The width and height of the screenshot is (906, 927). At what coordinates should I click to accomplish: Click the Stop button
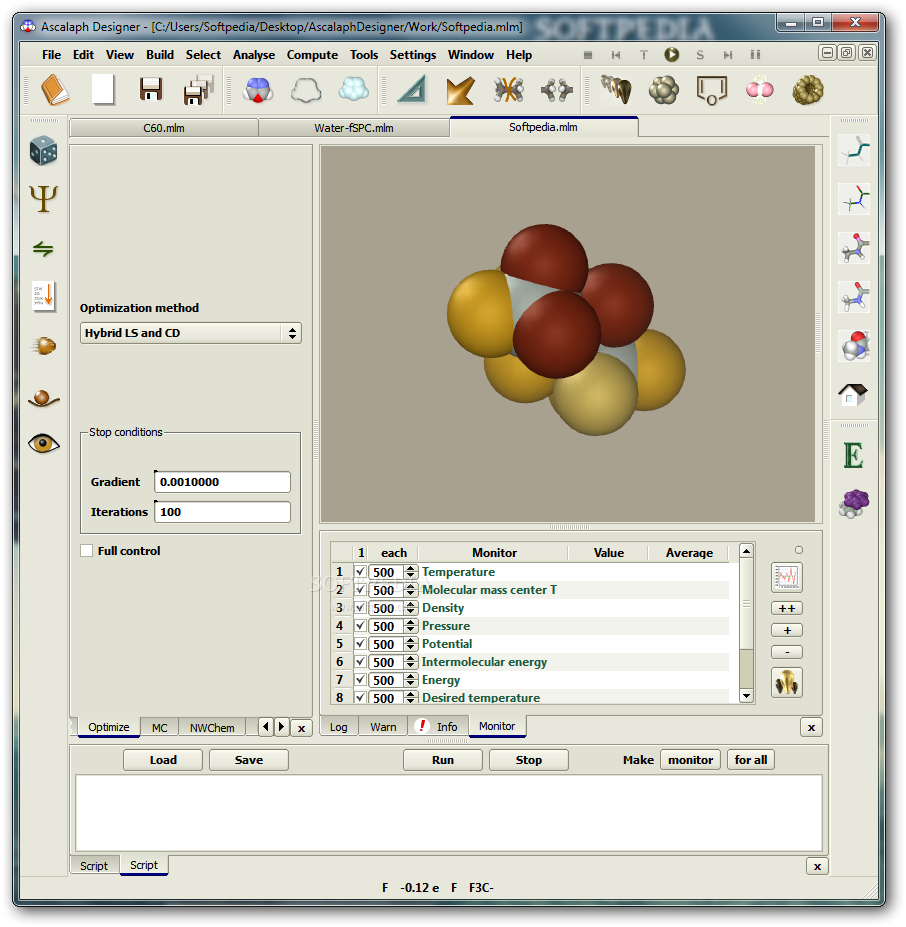(529, 760)
